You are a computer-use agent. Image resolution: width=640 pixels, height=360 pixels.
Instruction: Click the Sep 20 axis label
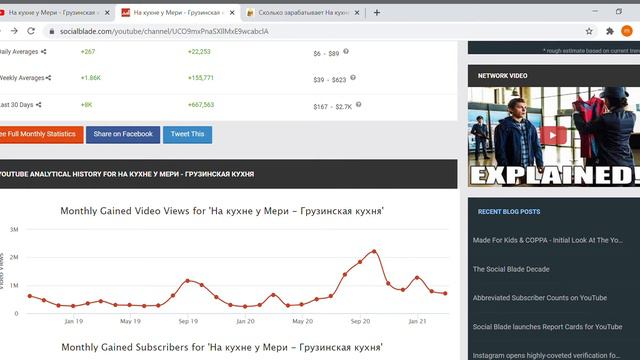point(360,322)
